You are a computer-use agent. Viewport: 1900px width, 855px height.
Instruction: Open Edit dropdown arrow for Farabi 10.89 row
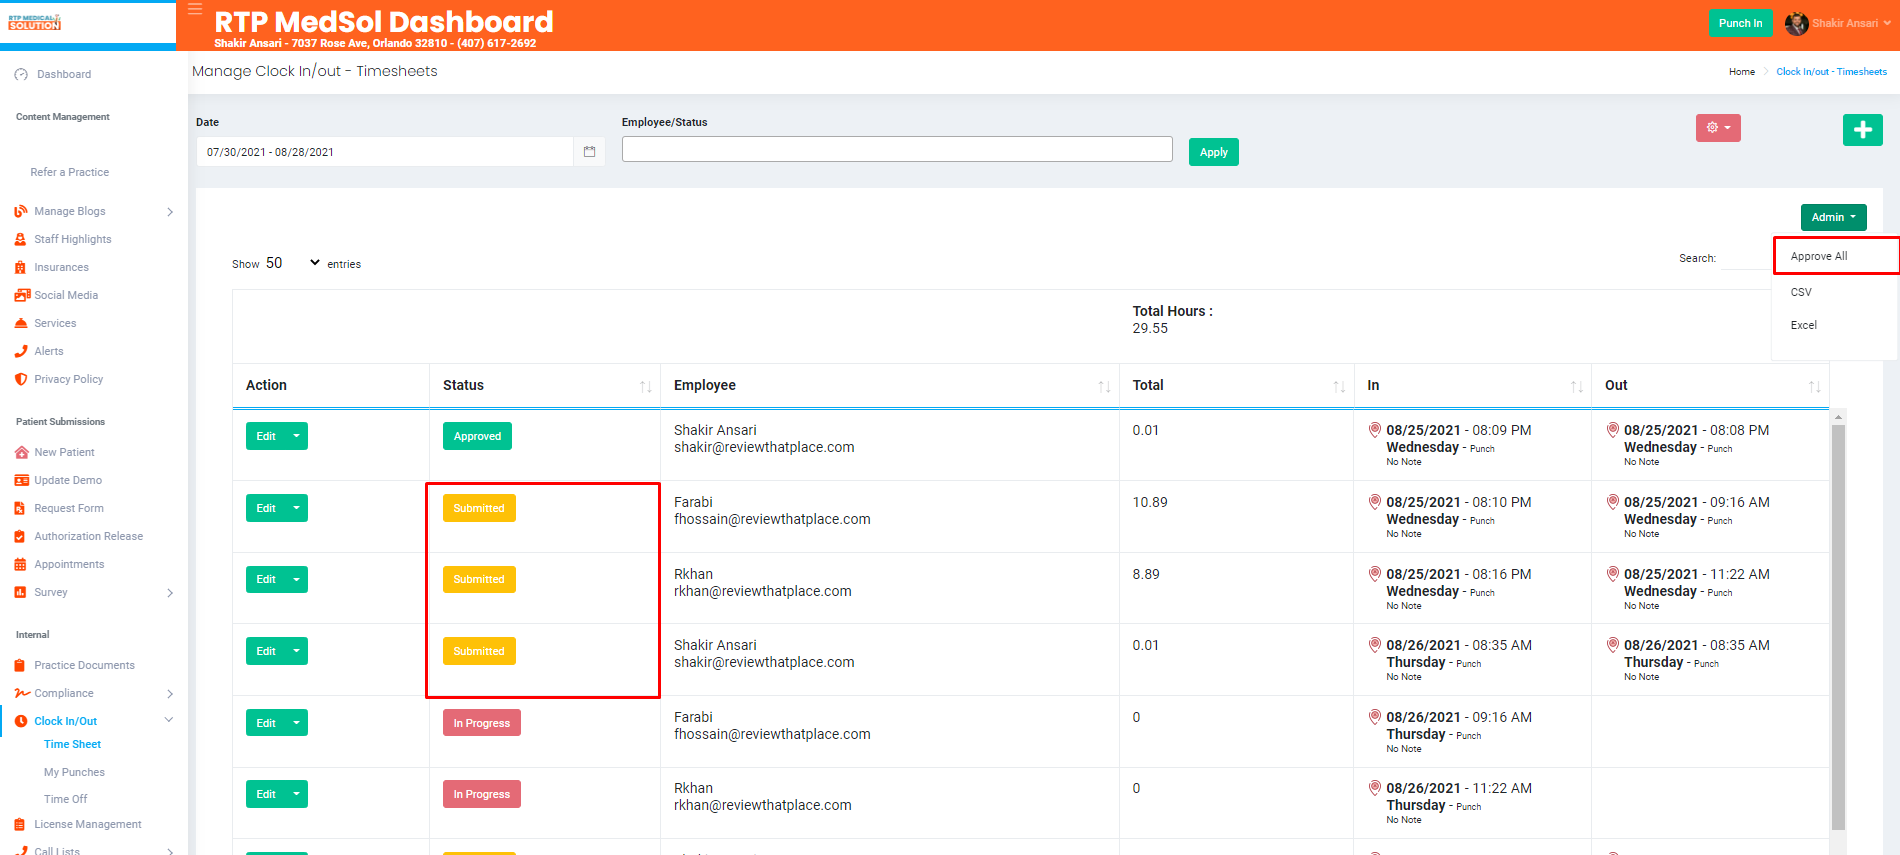pos(296,508)
